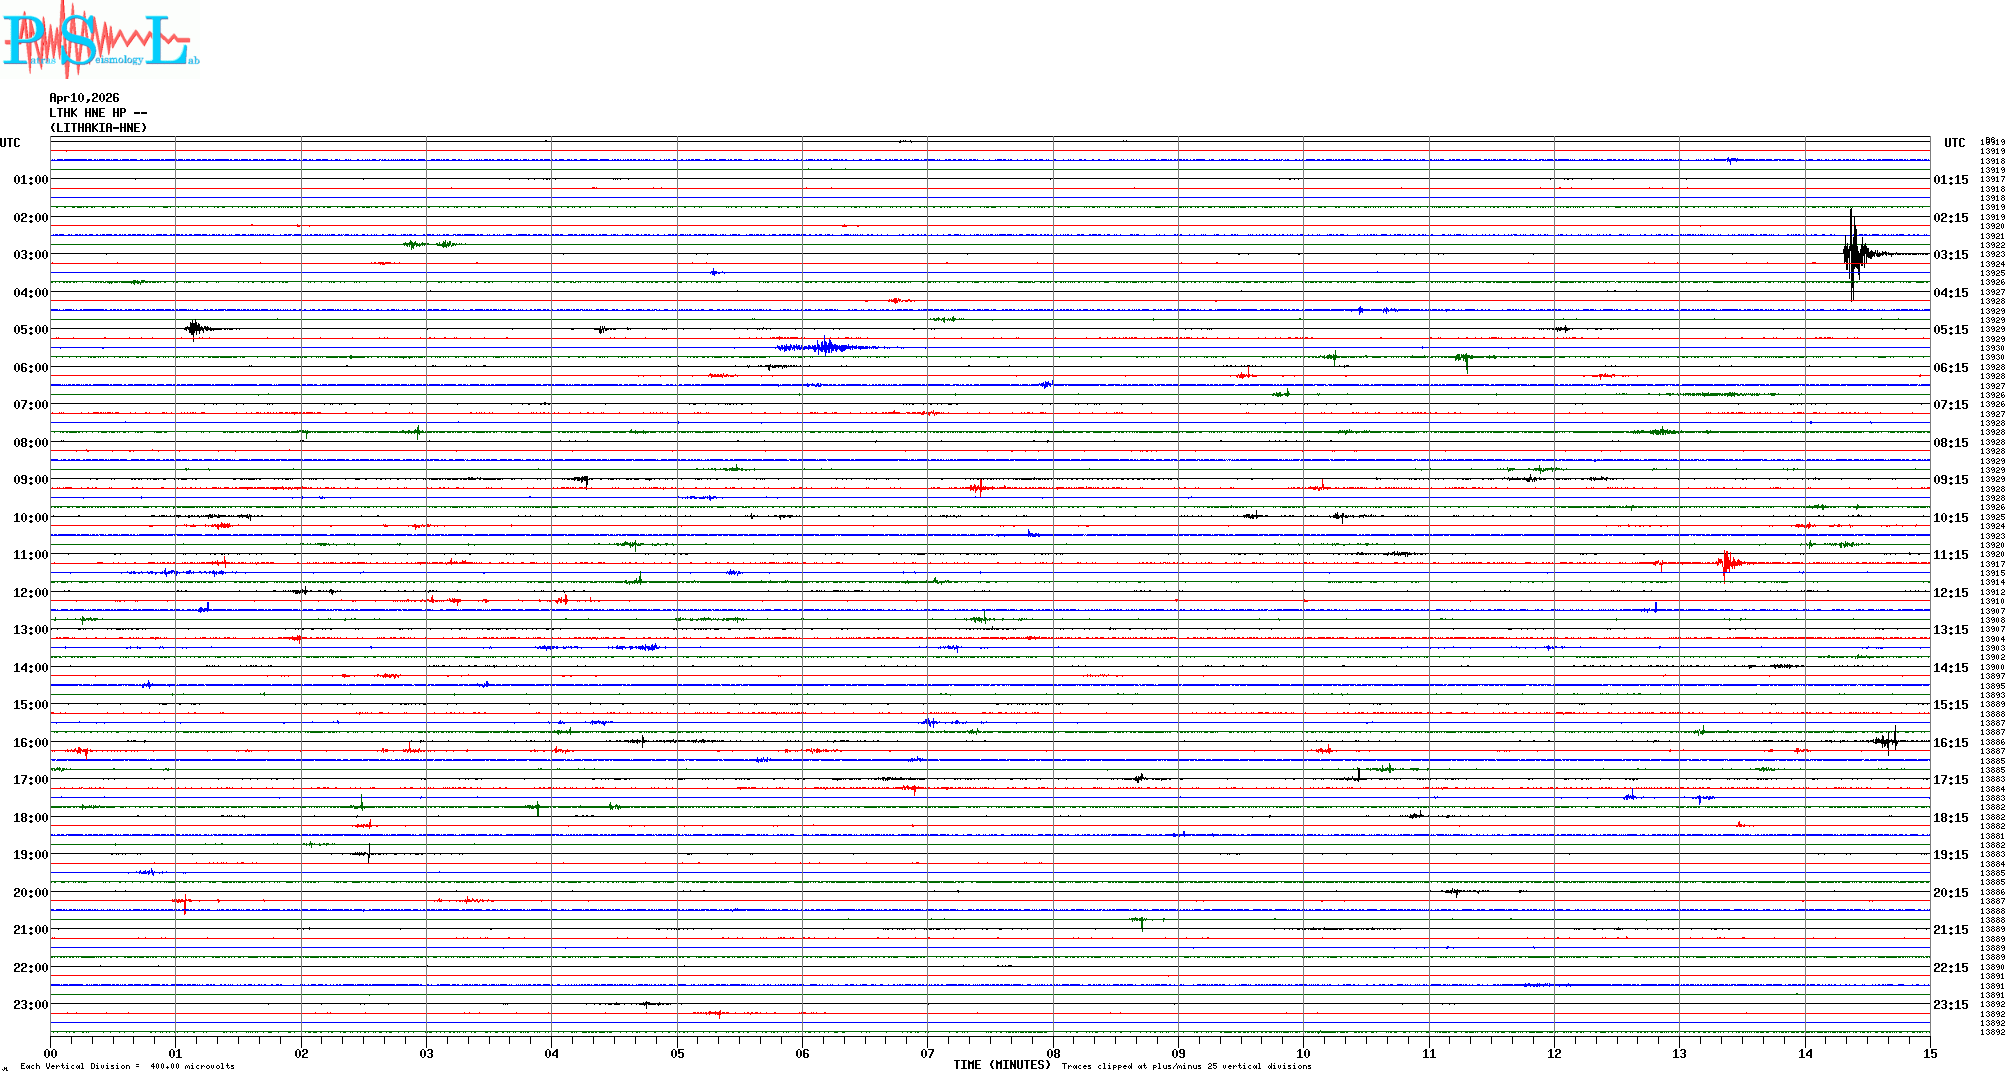Select the 12:00 UTC label on left axis
Image resolution: width=2010 pixels, height=1080 pixels.
[x=30, y=593]
